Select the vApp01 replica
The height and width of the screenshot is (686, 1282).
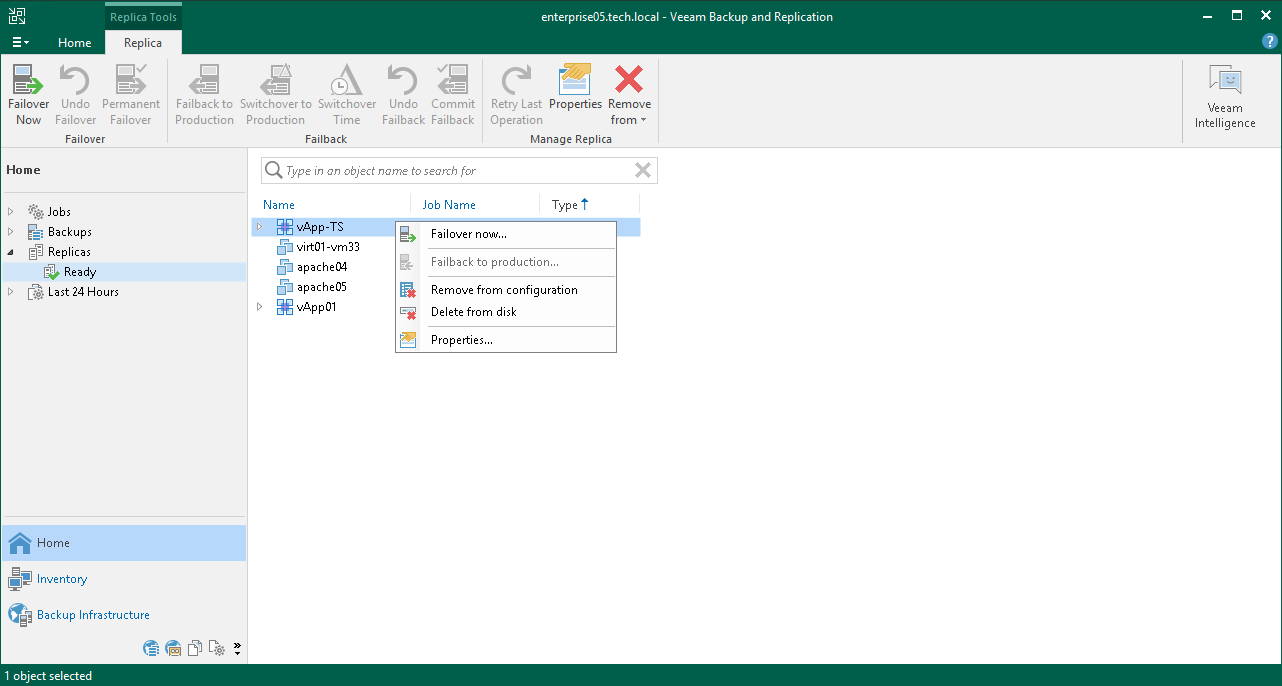pyautogui.click(x=316, y=307)
